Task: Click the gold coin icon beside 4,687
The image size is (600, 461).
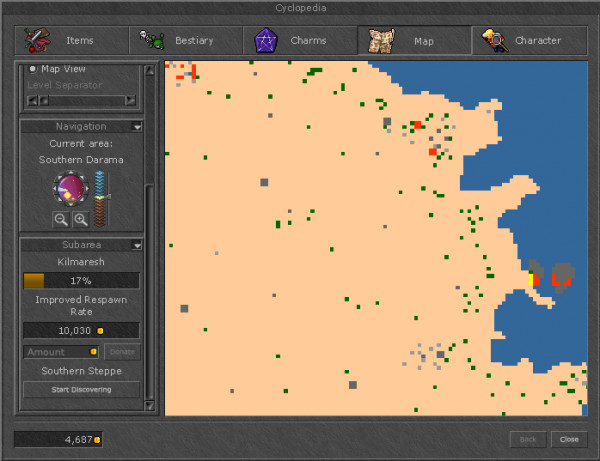Action: coord(97,440)
